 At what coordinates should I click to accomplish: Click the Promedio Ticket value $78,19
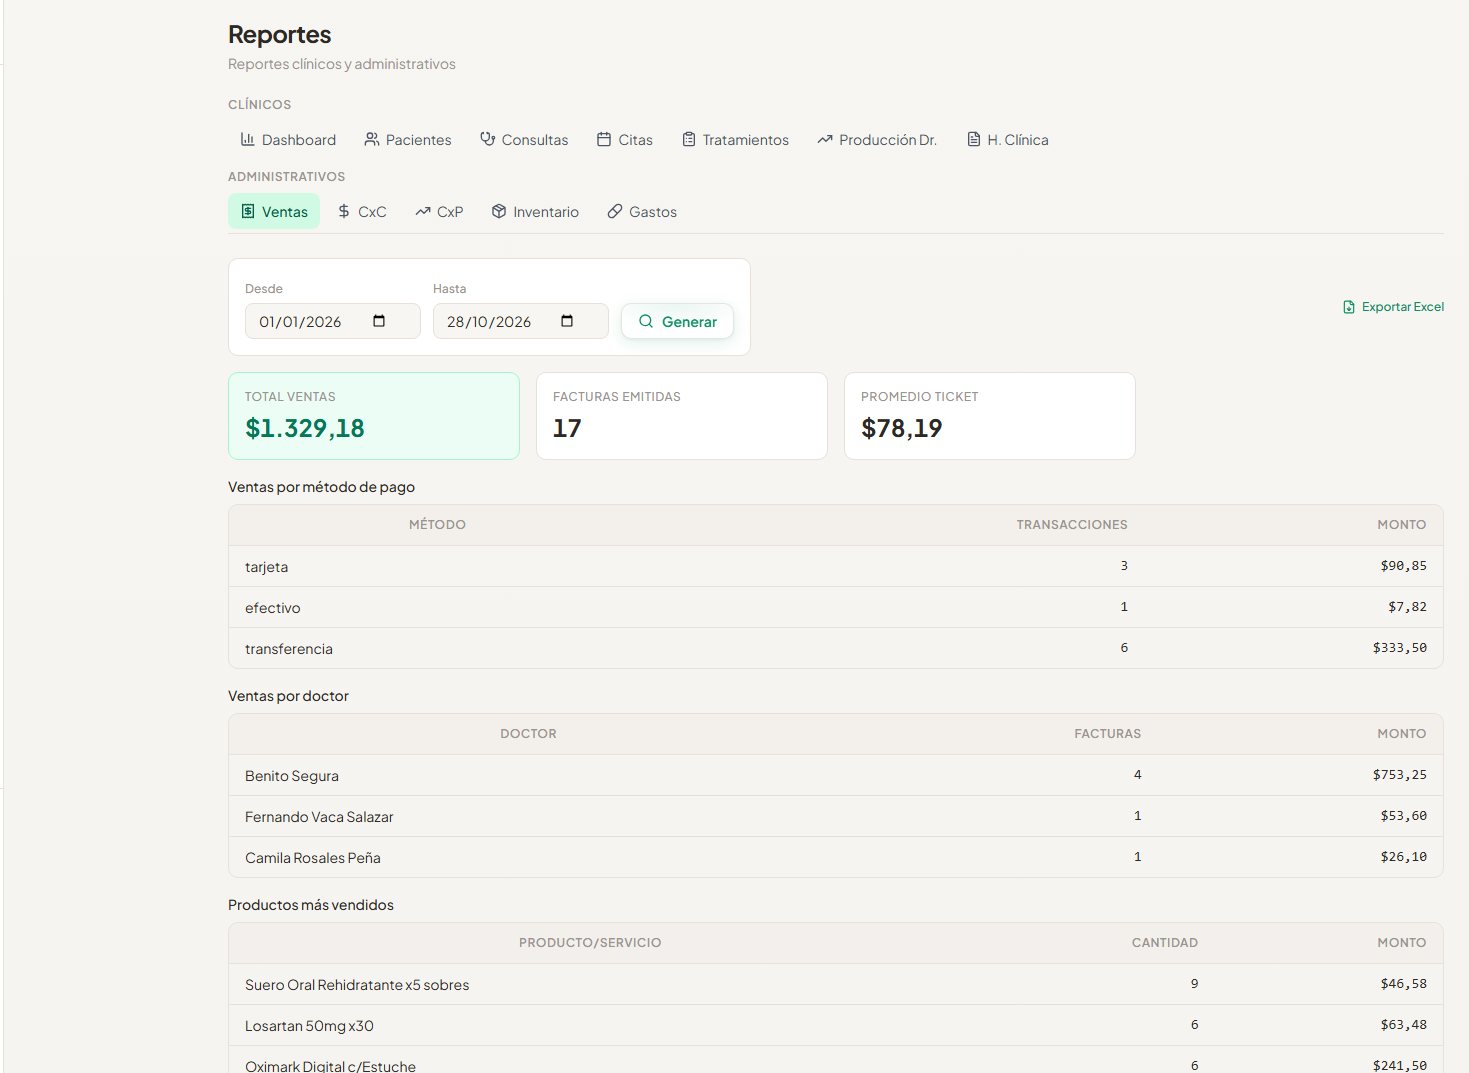[x=902, y=428]
